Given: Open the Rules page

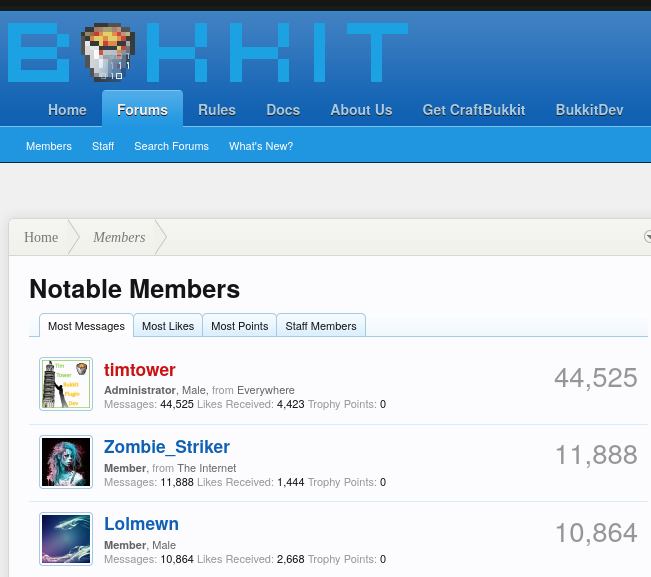Looking at the screenshot, I should [x=217, y=110].
